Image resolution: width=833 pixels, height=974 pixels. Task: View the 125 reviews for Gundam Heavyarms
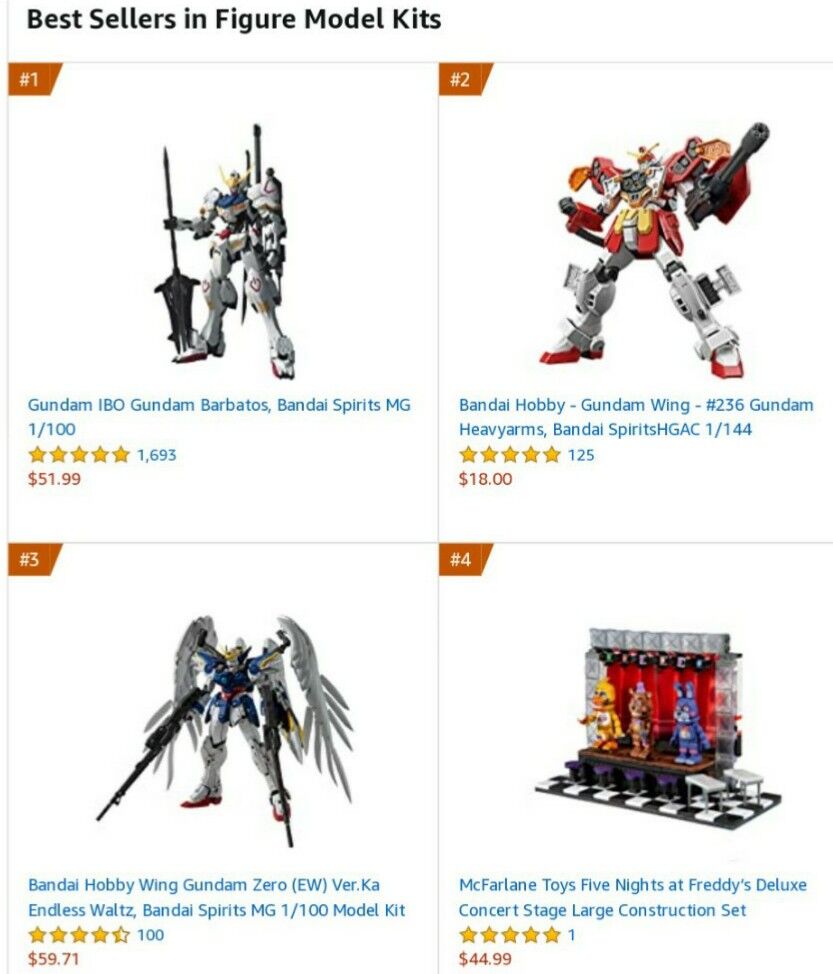click(581, 455)
